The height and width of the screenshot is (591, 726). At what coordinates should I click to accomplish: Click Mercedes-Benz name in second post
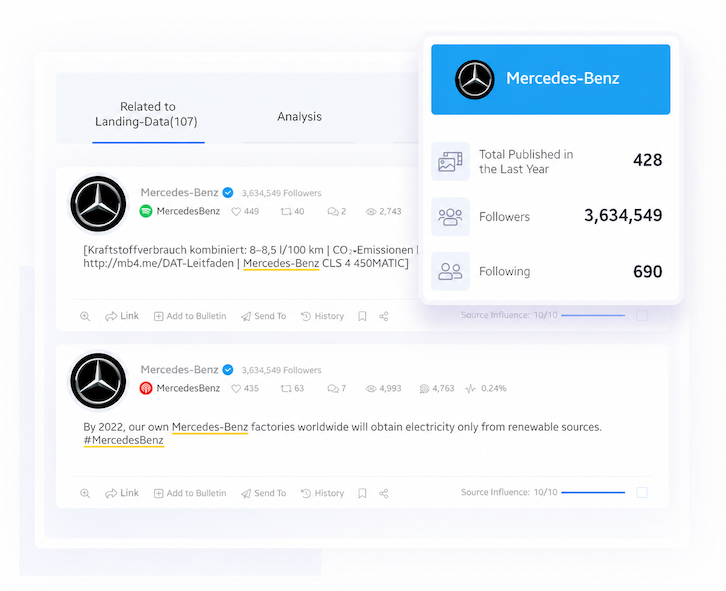(179, 369)
